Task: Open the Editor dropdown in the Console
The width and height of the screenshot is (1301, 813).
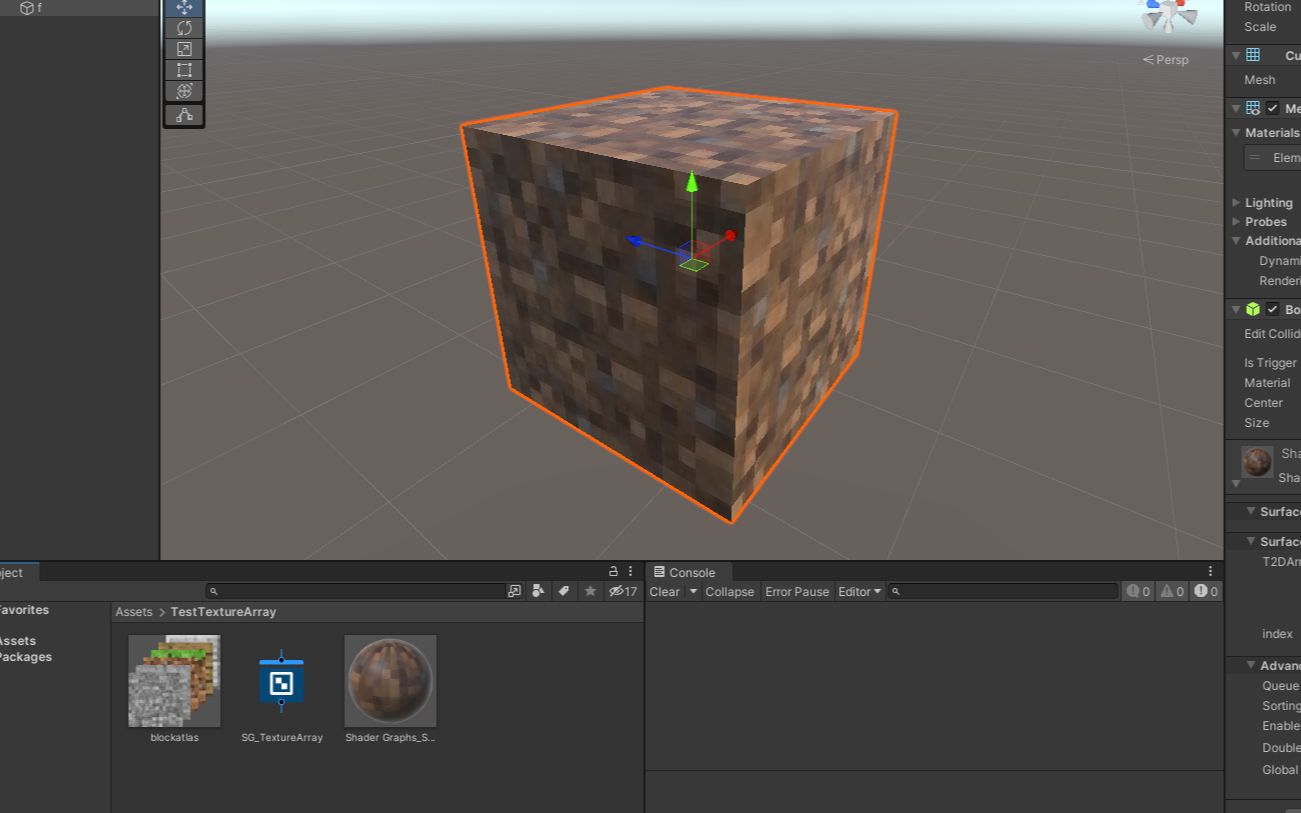Action: 858,591
